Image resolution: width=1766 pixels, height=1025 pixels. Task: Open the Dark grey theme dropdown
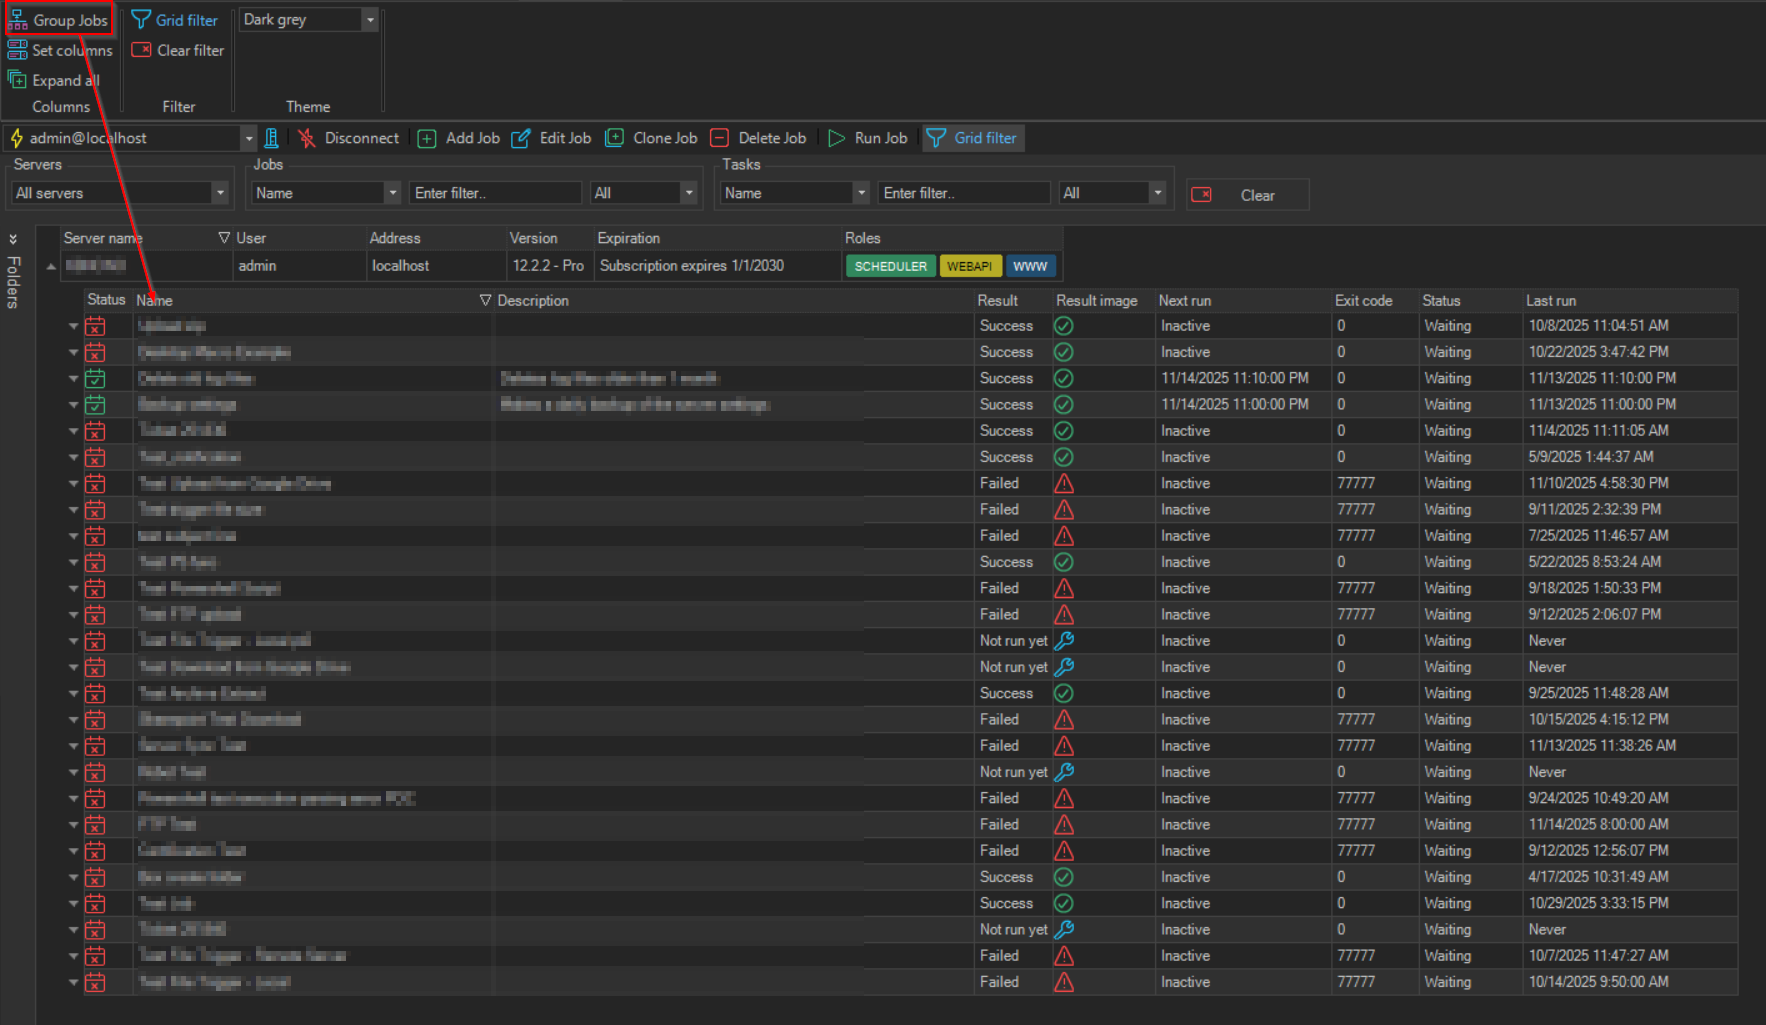[370, 20]
